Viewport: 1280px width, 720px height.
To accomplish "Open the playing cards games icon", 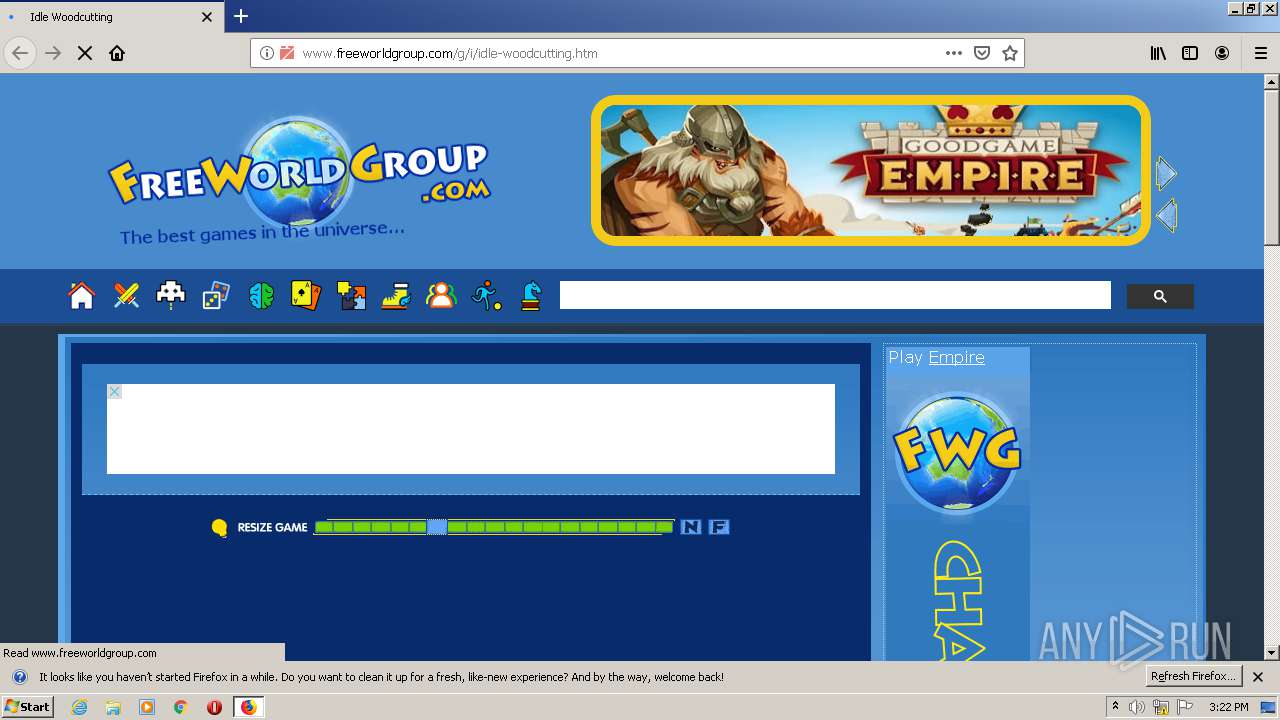I will pos(306,296).
